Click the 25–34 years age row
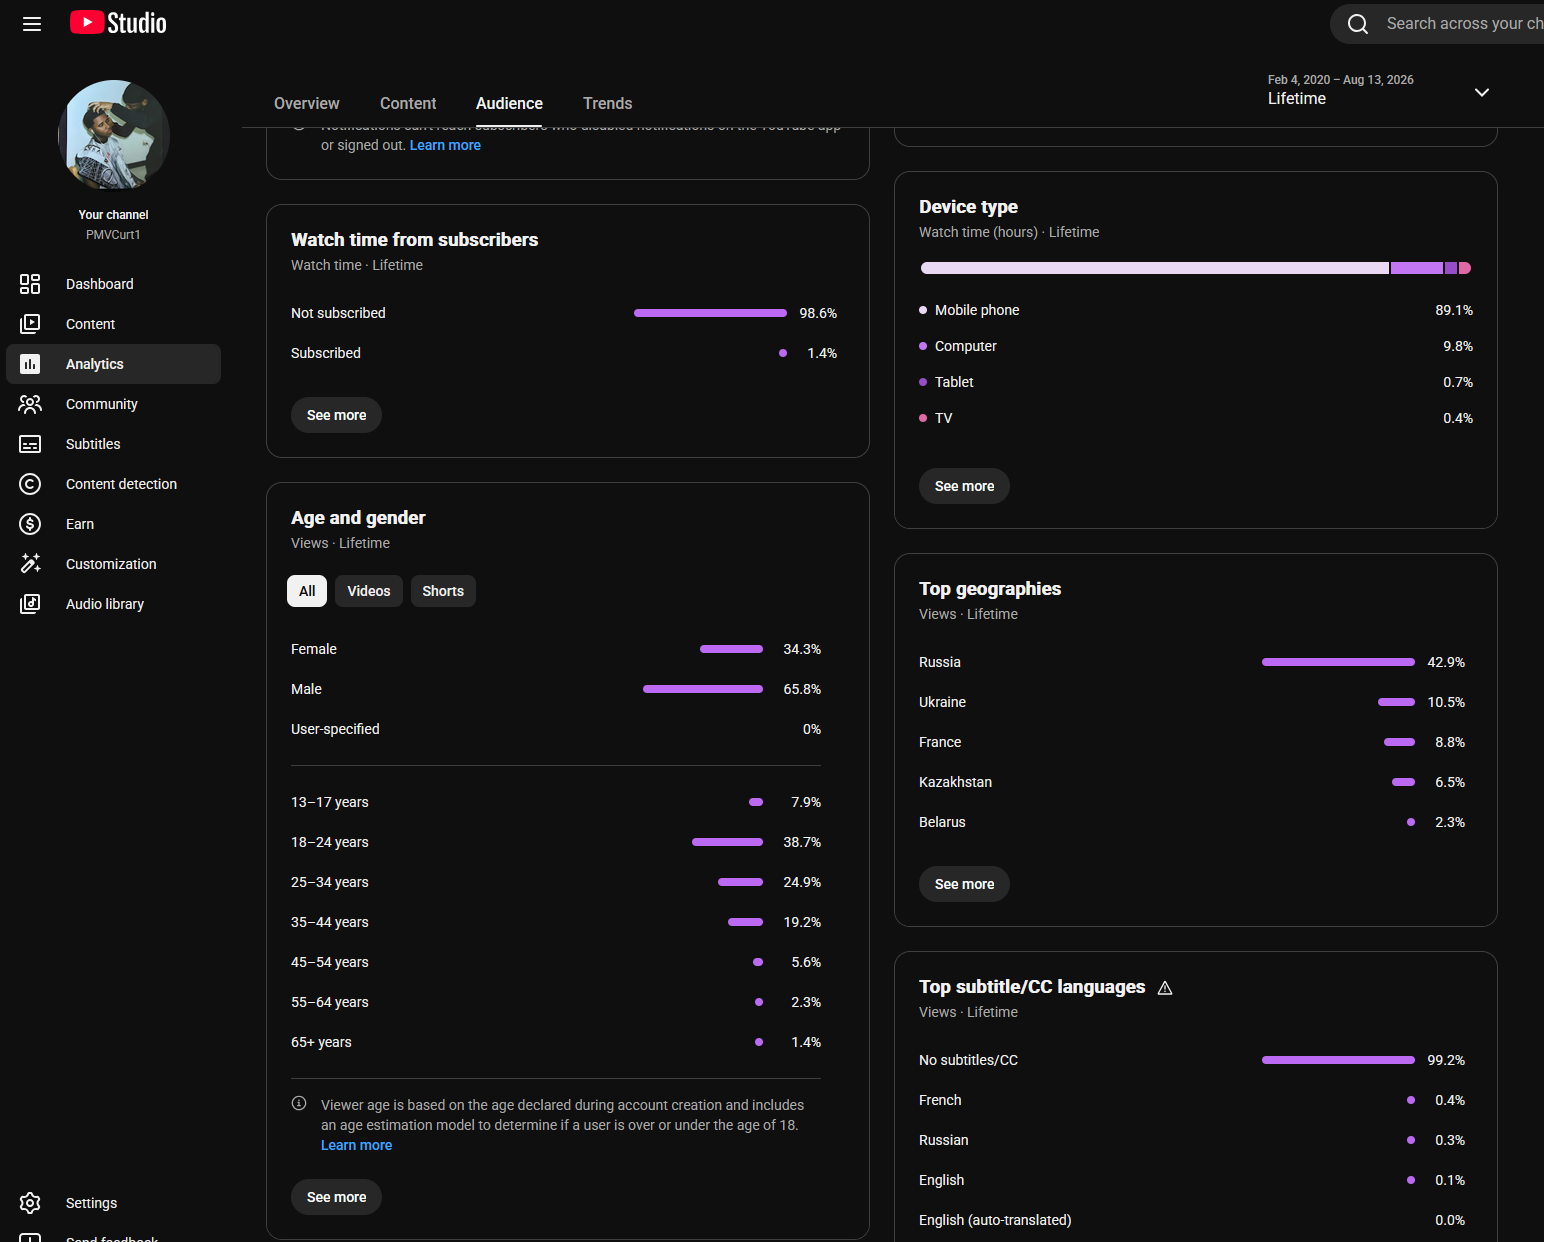The width and height of the screenshot is (1544, 1242). (x=556, y=882)
